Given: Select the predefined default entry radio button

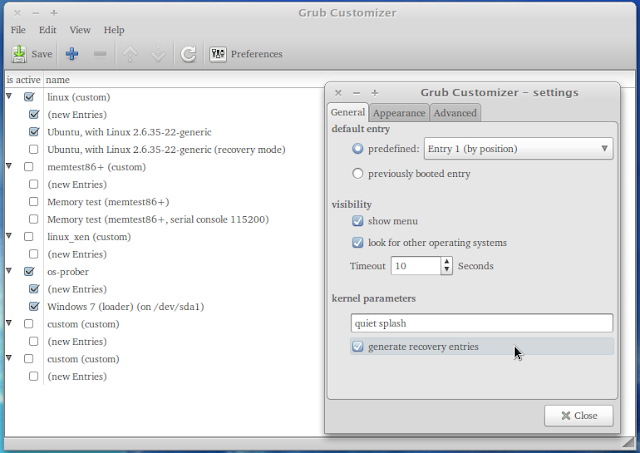Looking at the screenshot, I should [358, 149].
